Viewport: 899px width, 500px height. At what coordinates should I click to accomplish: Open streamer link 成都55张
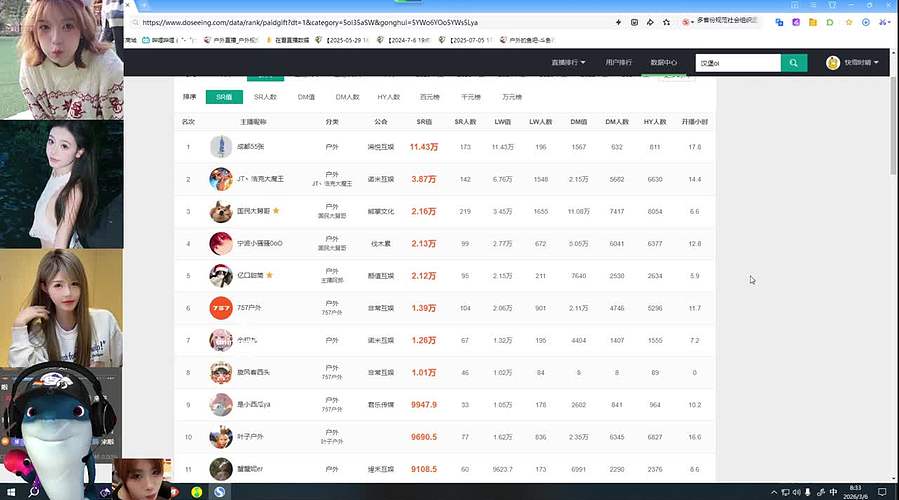[251, 147]
